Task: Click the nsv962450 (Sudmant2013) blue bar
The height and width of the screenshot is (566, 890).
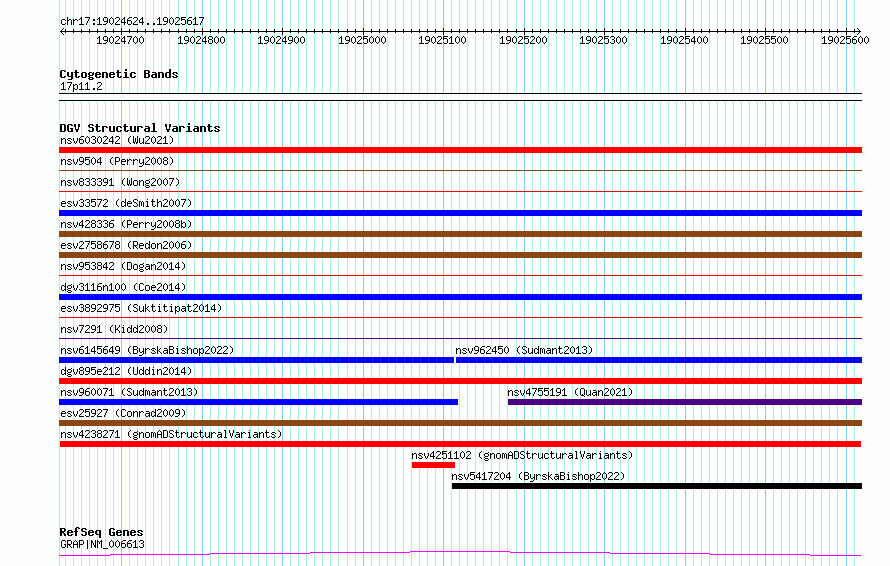Action: 659,360
